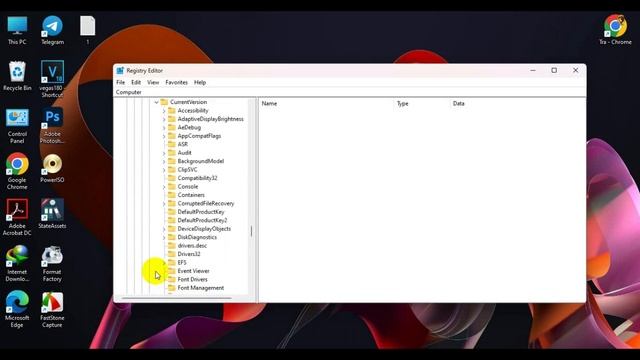
Task: Expand the Audit key
Action: point(164,153)
